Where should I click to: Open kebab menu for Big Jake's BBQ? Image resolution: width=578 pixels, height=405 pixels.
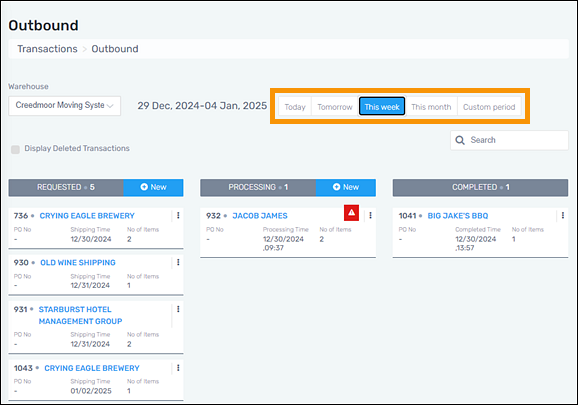[x=563, y=216]
